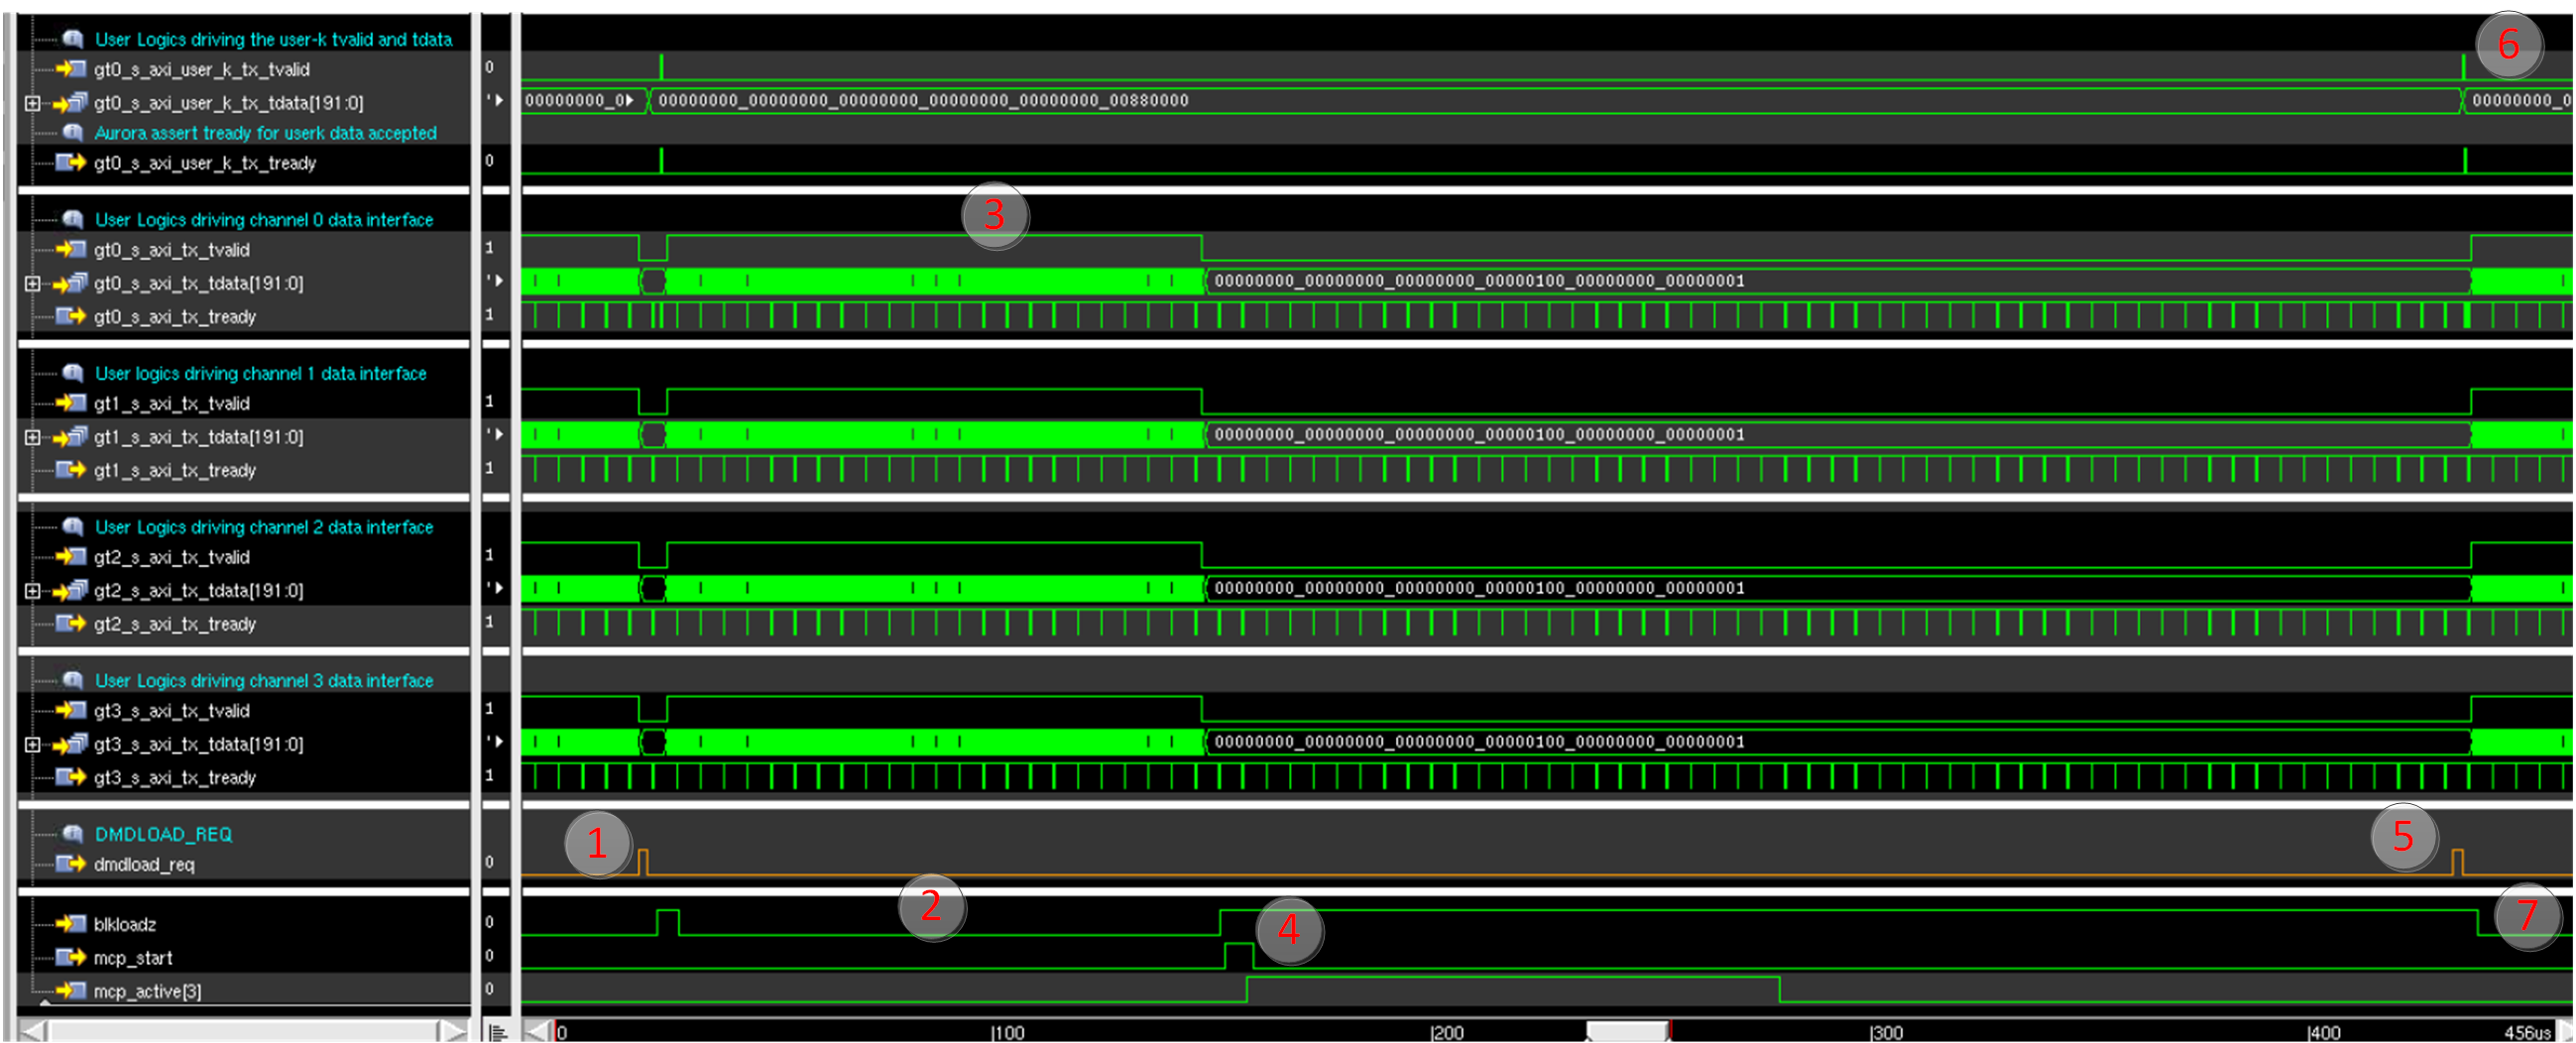Click comment icon beside channel 2 divider

tap(73, 526)
